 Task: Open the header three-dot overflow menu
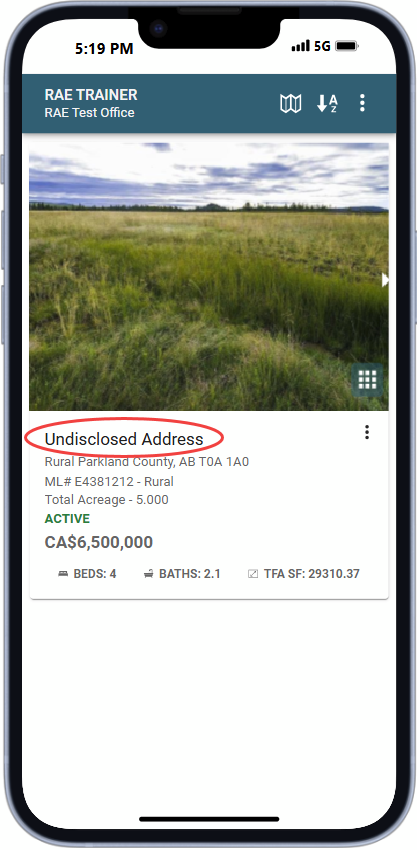pyautogui.click(x=362, y=103)
